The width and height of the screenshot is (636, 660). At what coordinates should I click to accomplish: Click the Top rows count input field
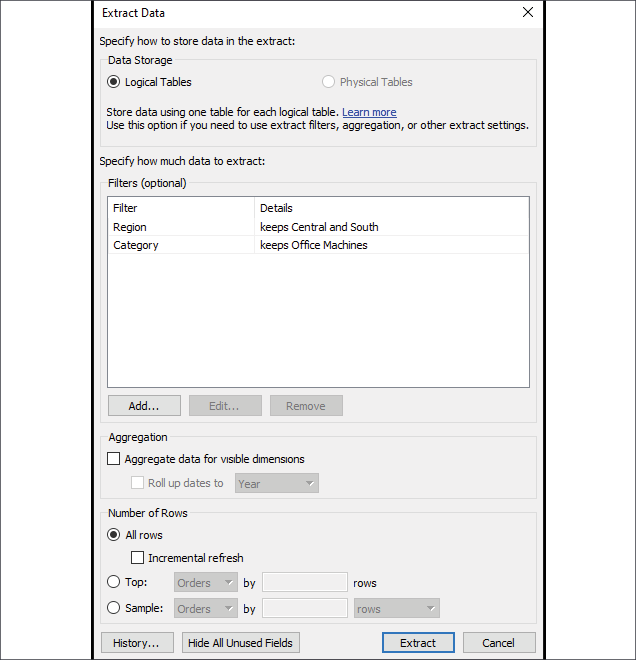click(305, 583)
